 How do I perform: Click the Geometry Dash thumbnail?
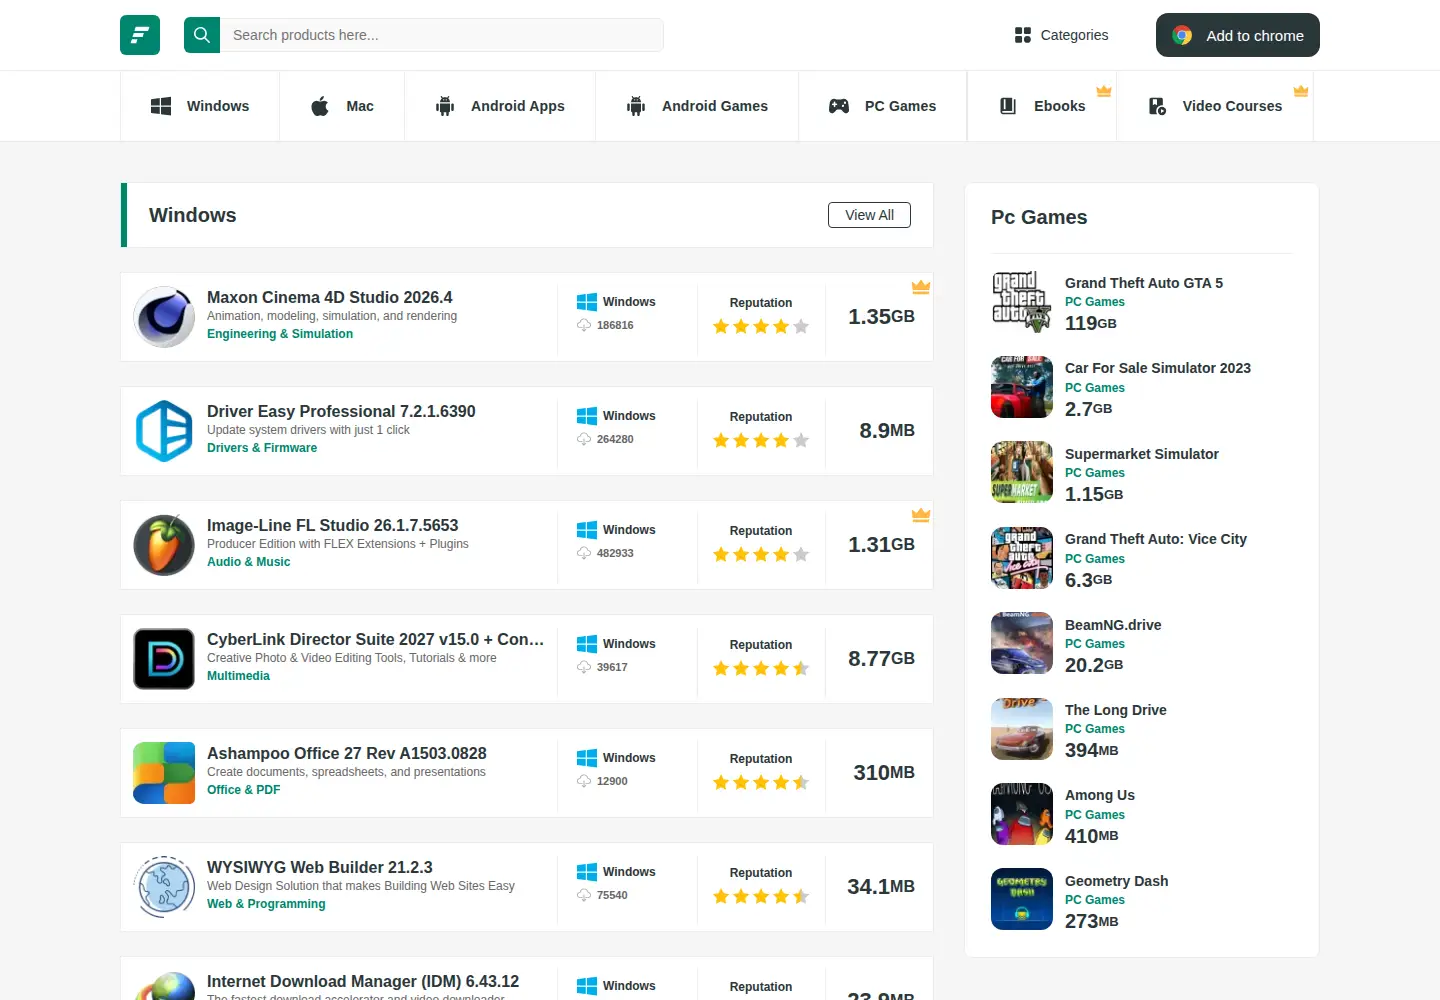click(1022, 899)
